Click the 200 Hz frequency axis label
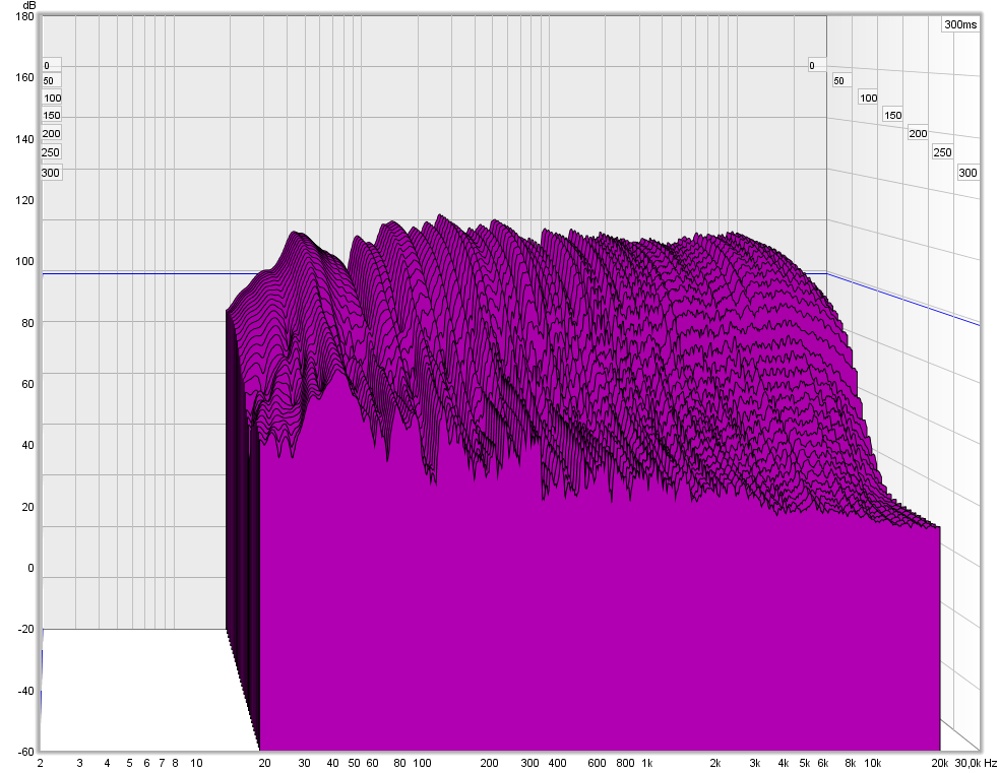 489,763
